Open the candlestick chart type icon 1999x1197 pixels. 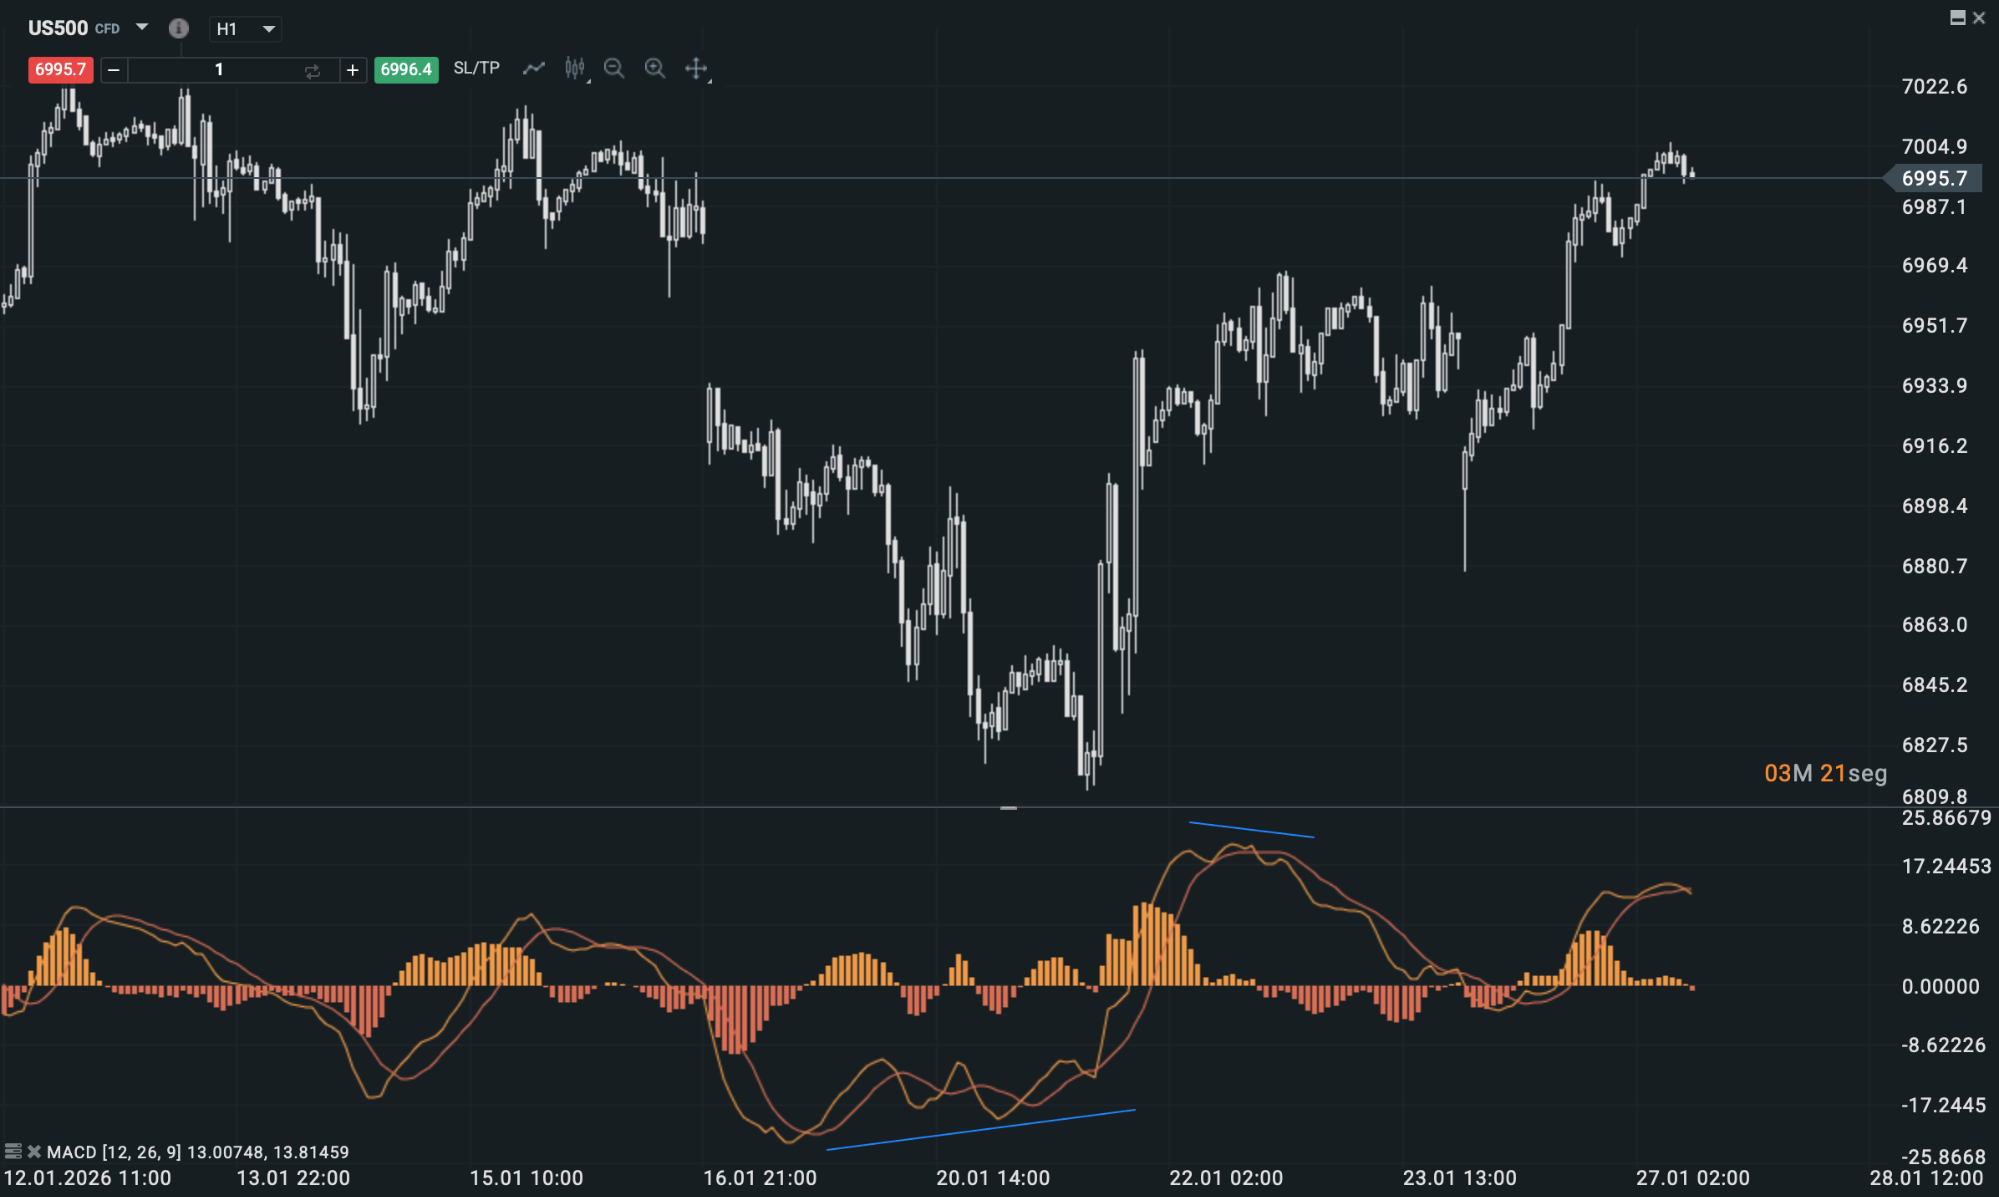pos(574,68)
